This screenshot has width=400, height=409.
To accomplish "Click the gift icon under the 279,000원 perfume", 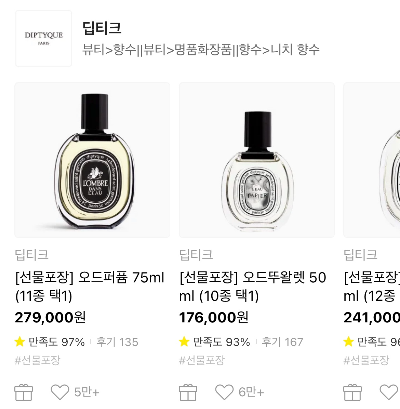I will point(24,392).
